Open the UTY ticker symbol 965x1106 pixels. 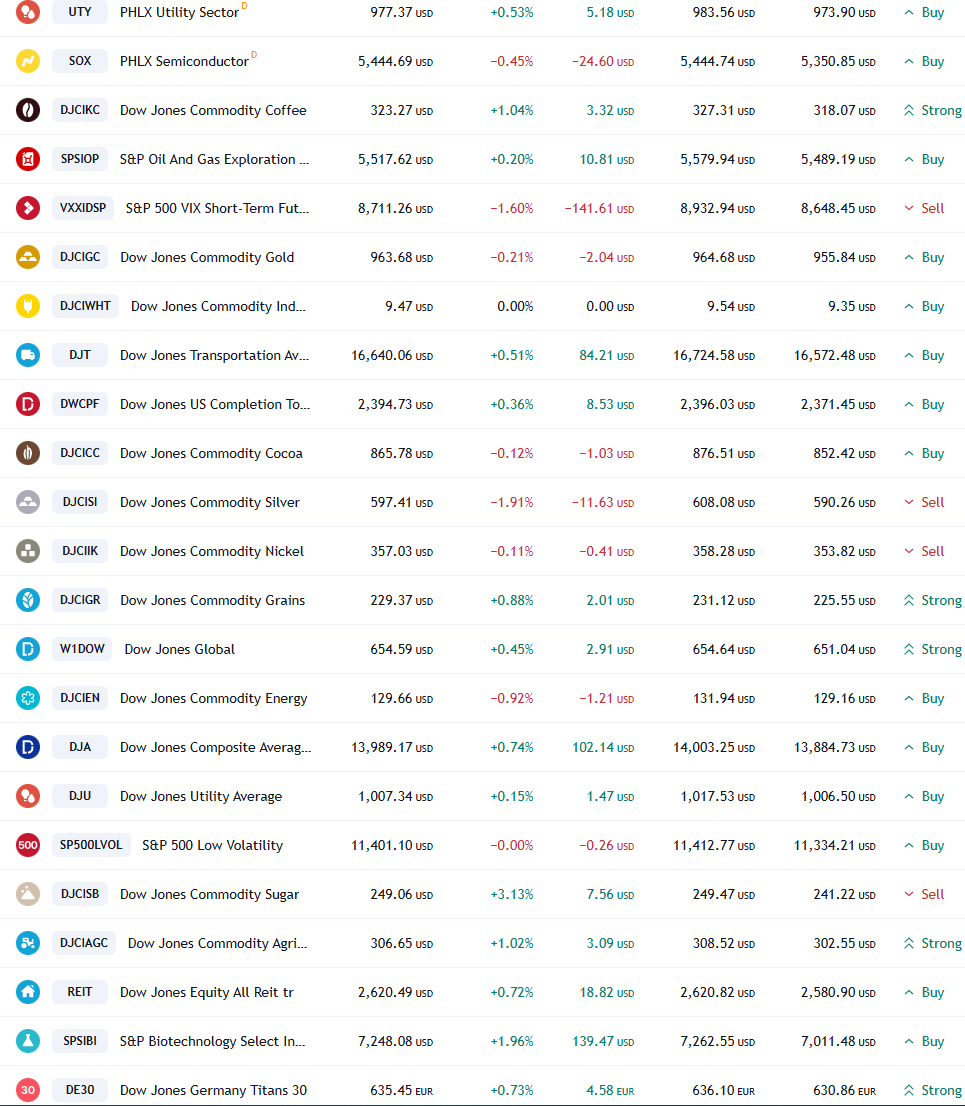click(x=80, y=12)
